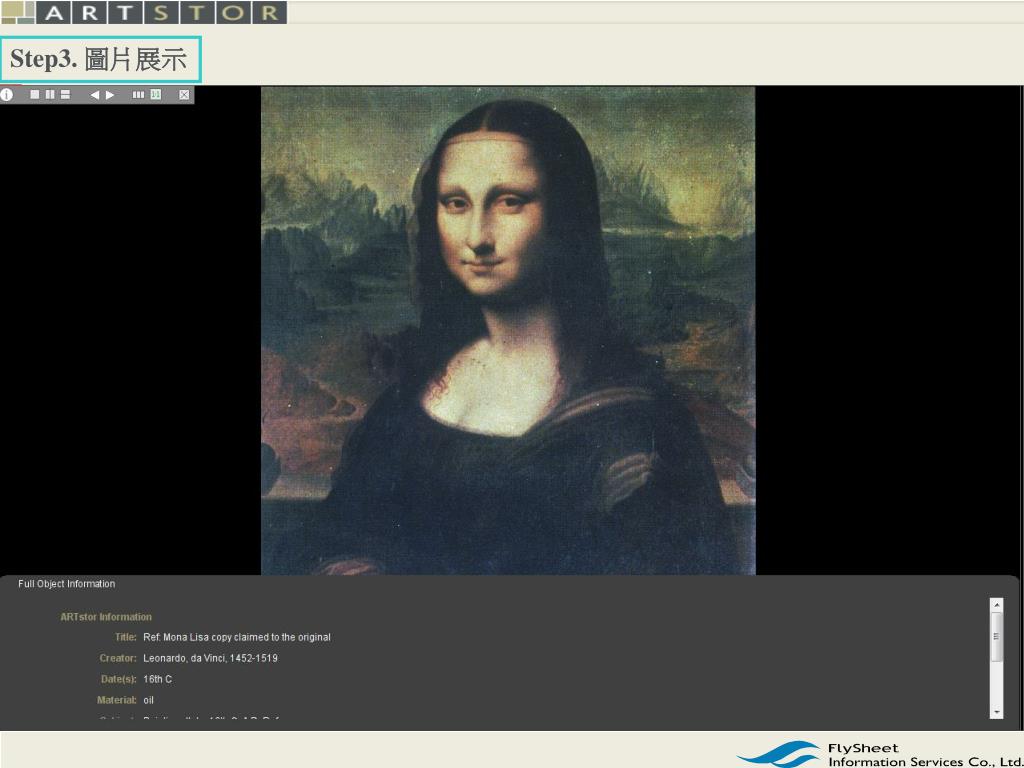The height and width of the screenshot is (768, 1024).
Task: Click the information panel scrollbar thumb
Action: tap(997, 637)
